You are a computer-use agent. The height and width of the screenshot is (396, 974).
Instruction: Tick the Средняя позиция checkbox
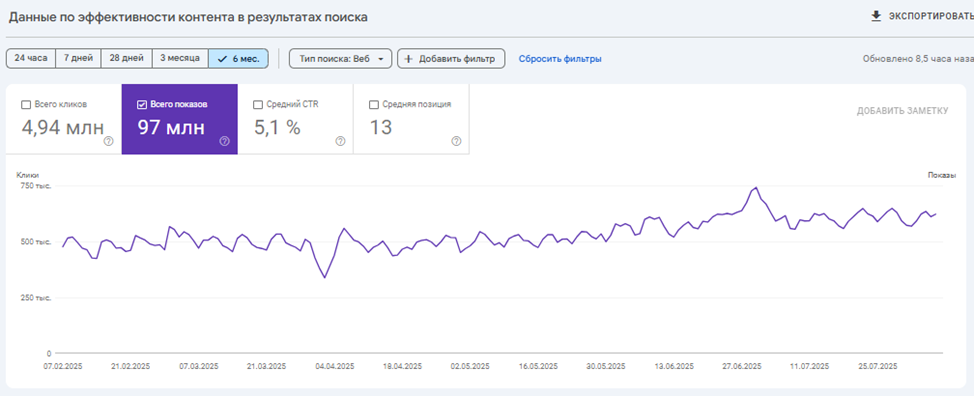(373, 105)
